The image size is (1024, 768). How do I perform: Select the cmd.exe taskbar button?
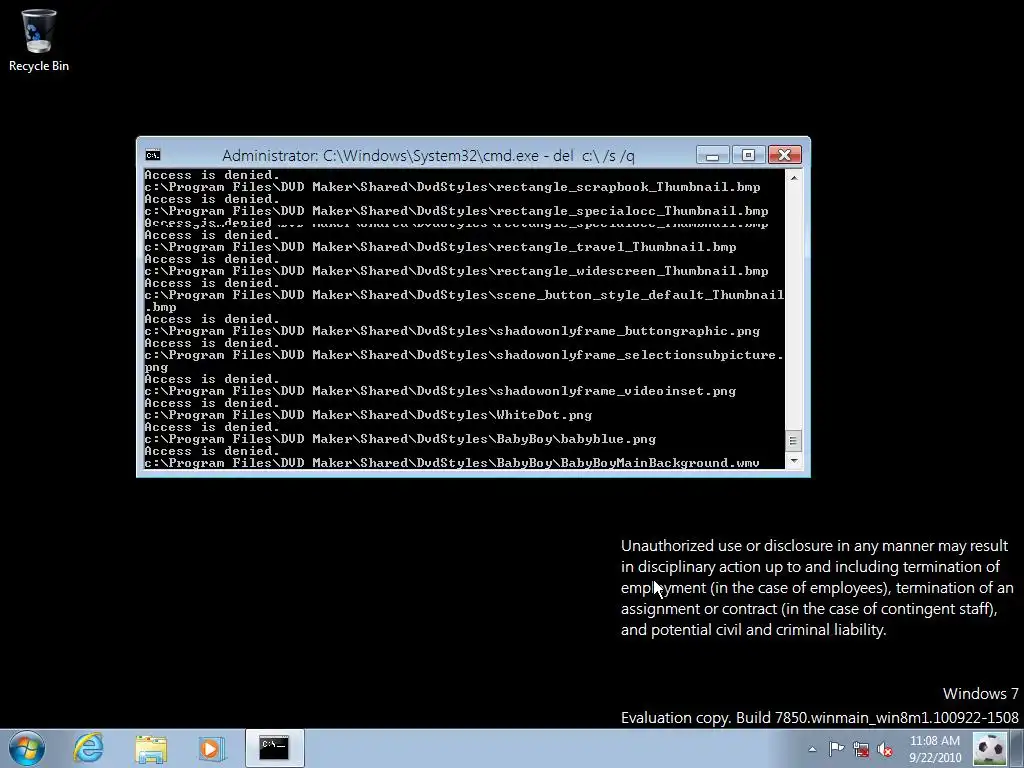click(274, 748)
